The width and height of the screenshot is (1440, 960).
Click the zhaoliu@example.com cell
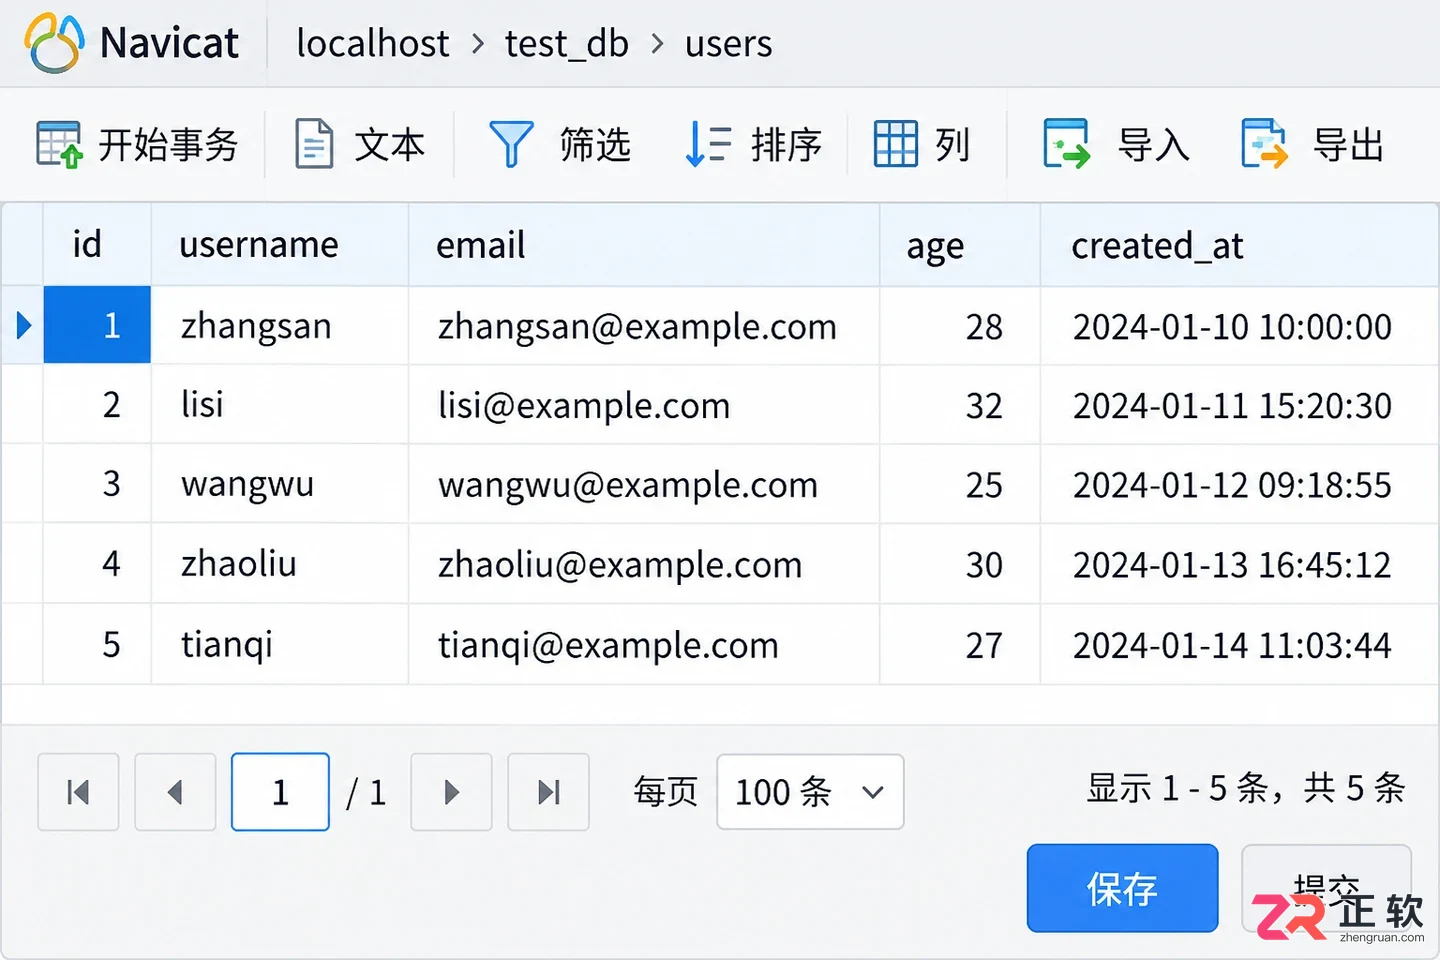(x=644, y=564)
